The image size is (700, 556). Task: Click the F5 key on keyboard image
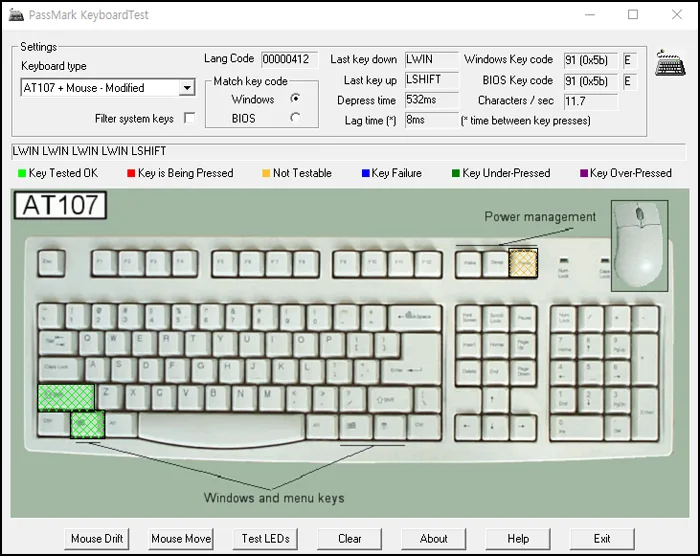pos(225,263)
